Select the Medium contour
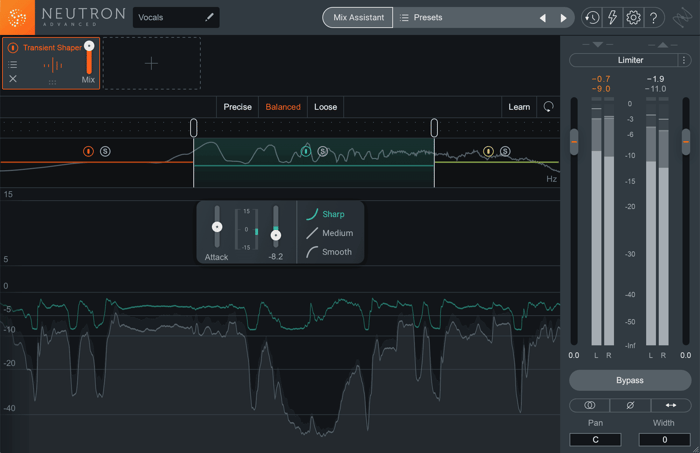 [330, 233]
